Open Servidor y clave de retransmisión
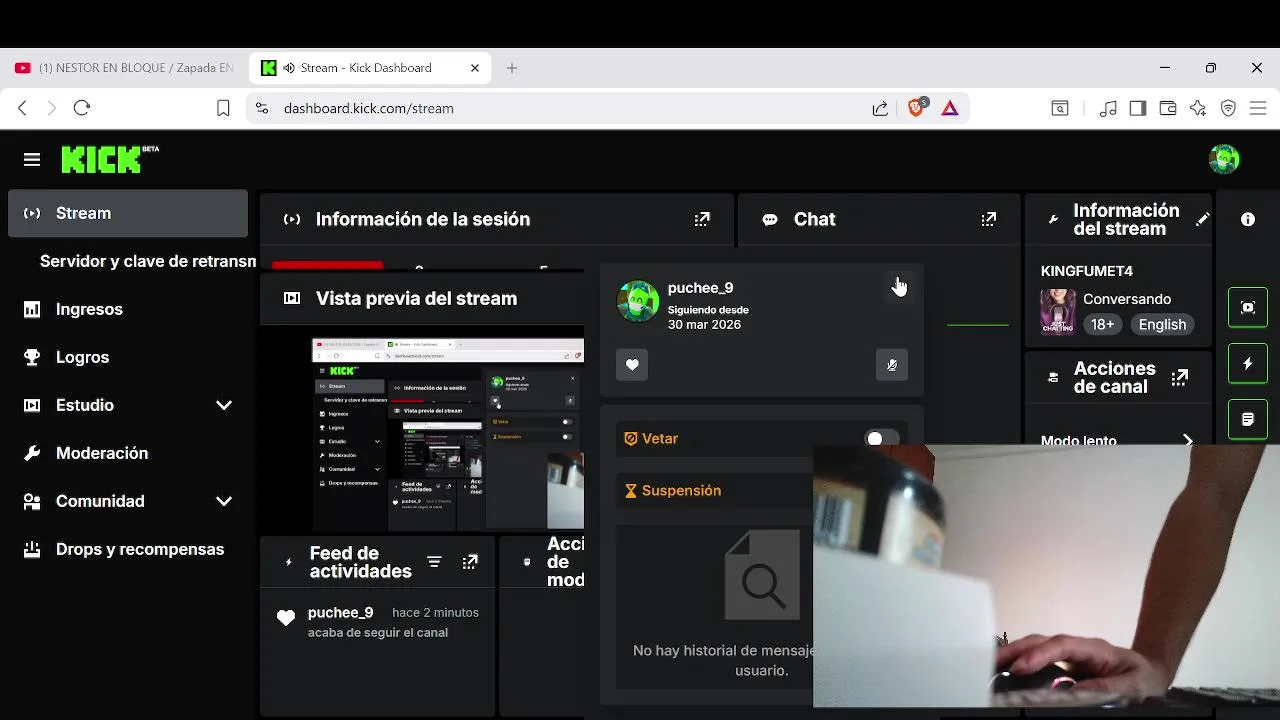This screenshot has width=1280, height=720. pos(148,261)
